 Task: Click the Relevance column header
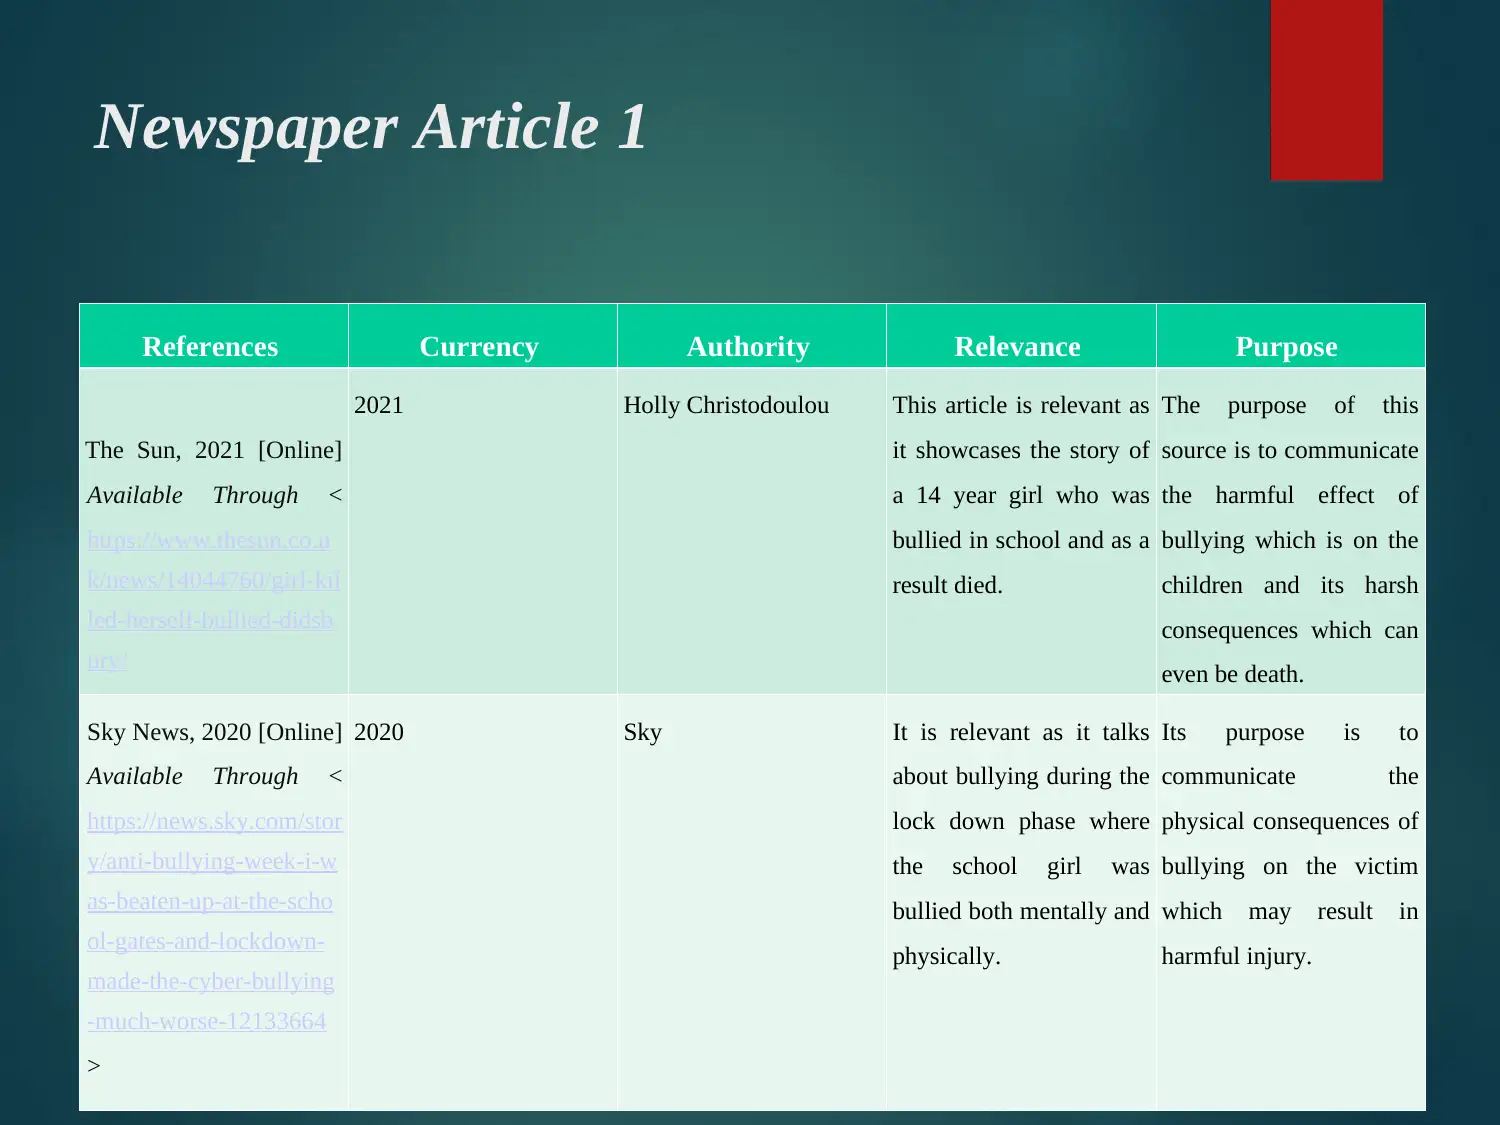tap(1021, 336)
